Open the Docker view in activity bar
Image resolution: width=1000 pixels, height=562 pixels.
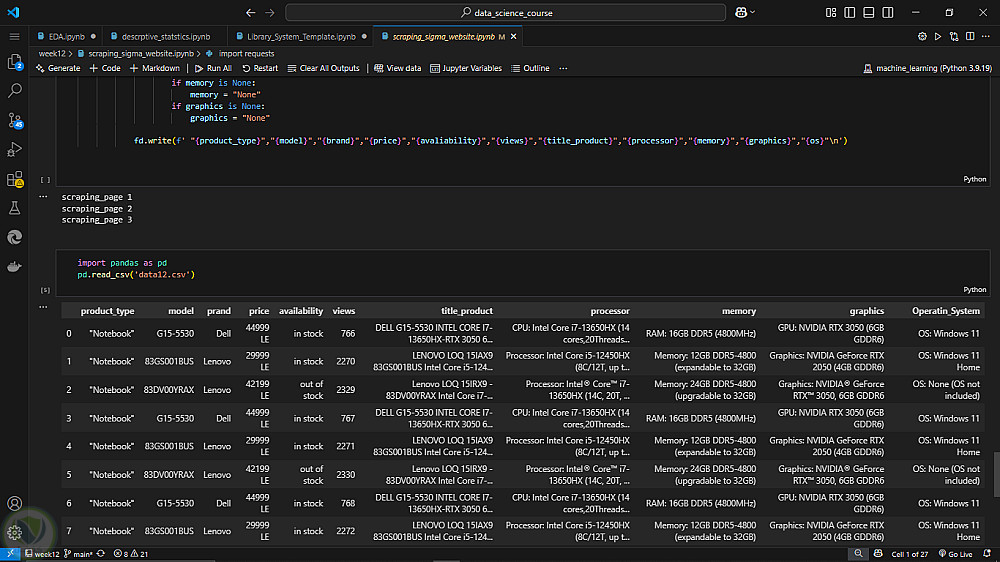[15, 267]
